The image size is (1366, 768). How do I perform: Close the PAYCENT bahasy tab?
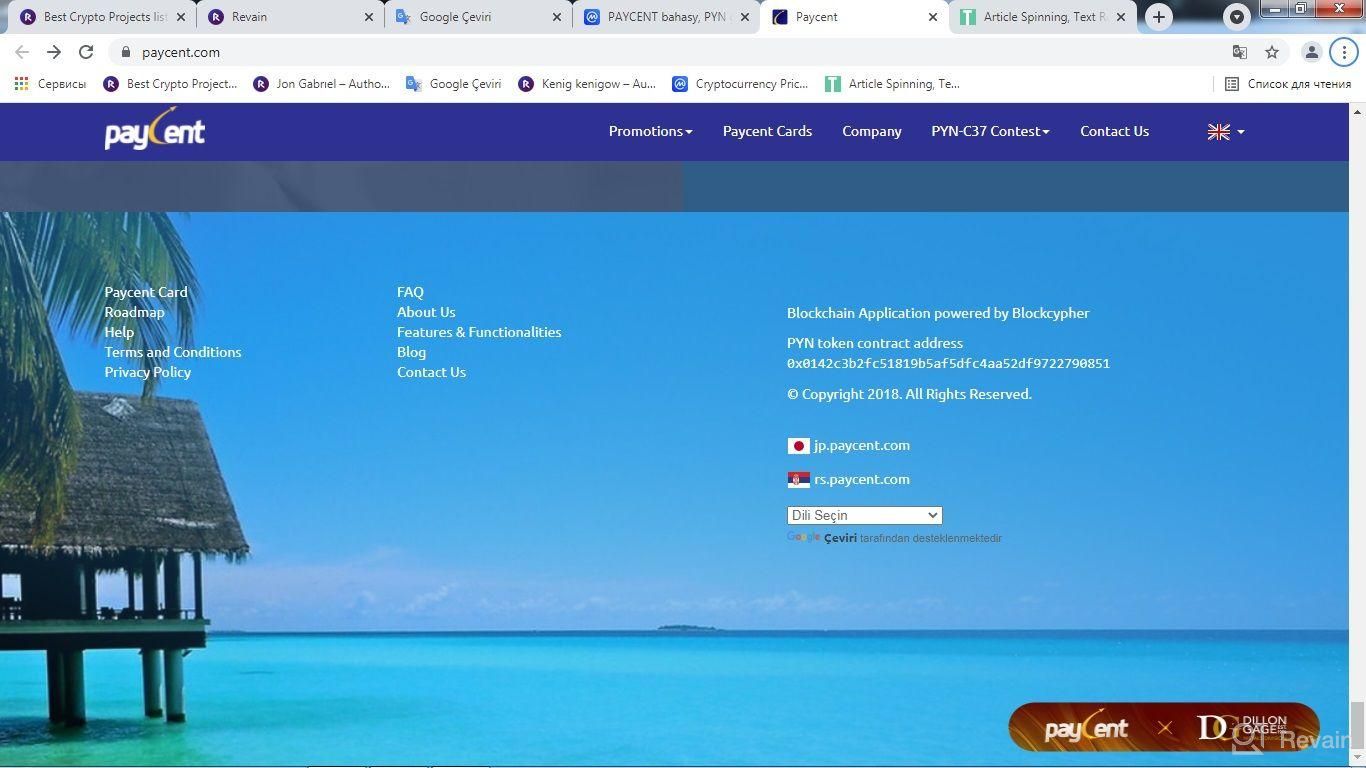745,17
